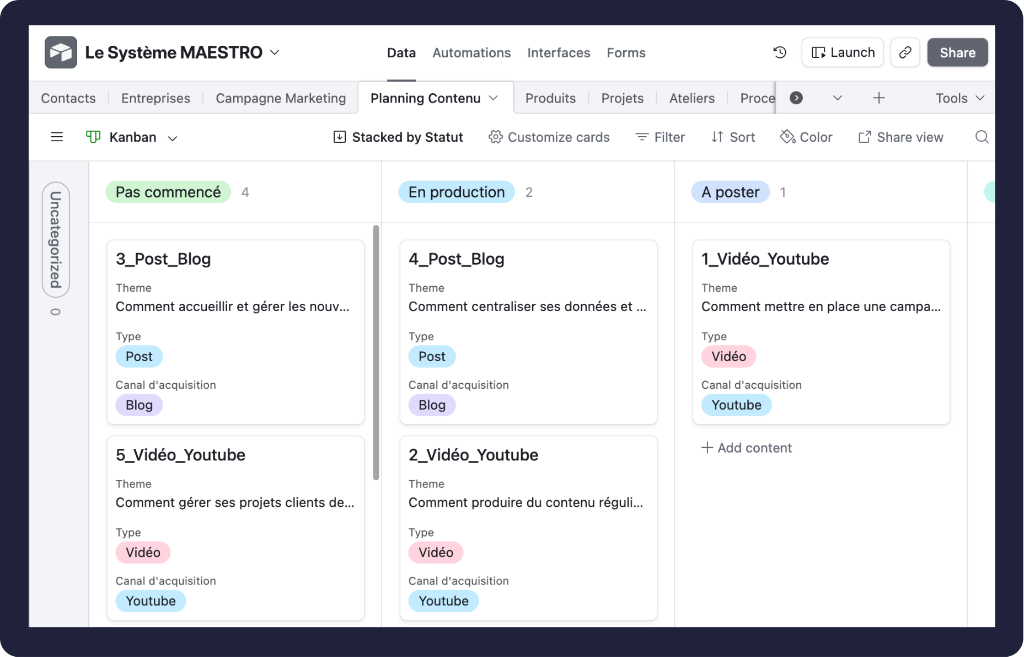Open the search magnifier in view toolbar
Viewport: 1024px width, 657px height.
tap(981, 137)
